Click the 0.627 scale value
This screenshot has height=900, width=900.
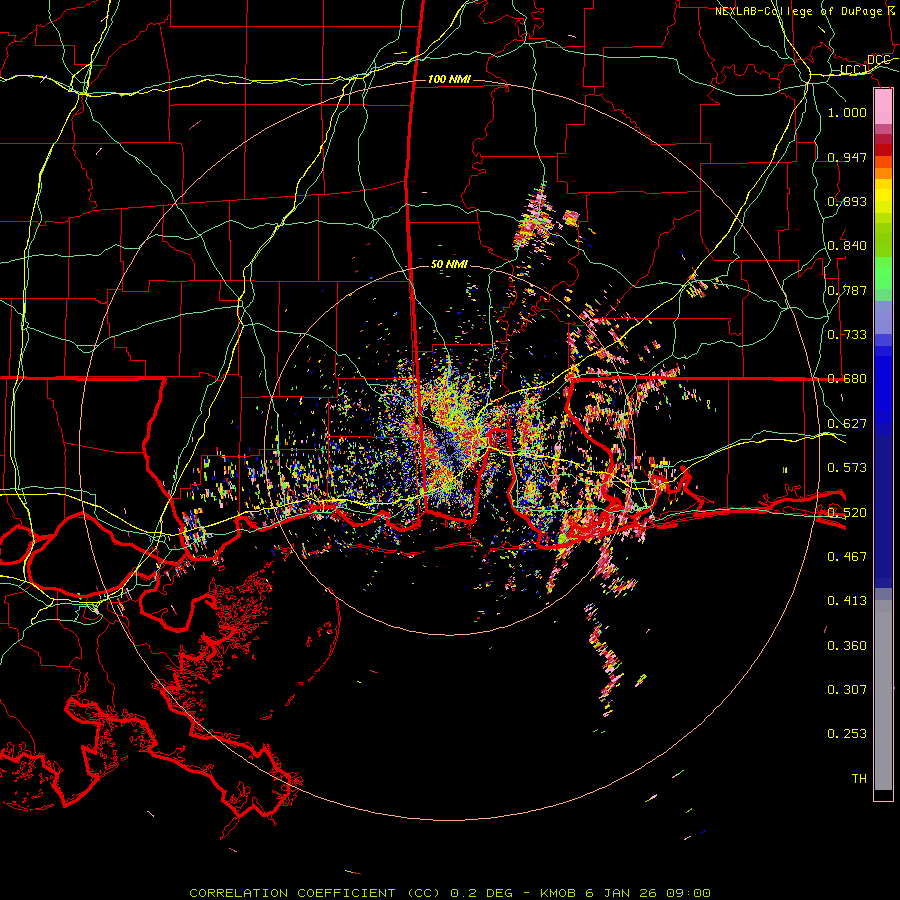pyautogui.click(x=847, y=424)
